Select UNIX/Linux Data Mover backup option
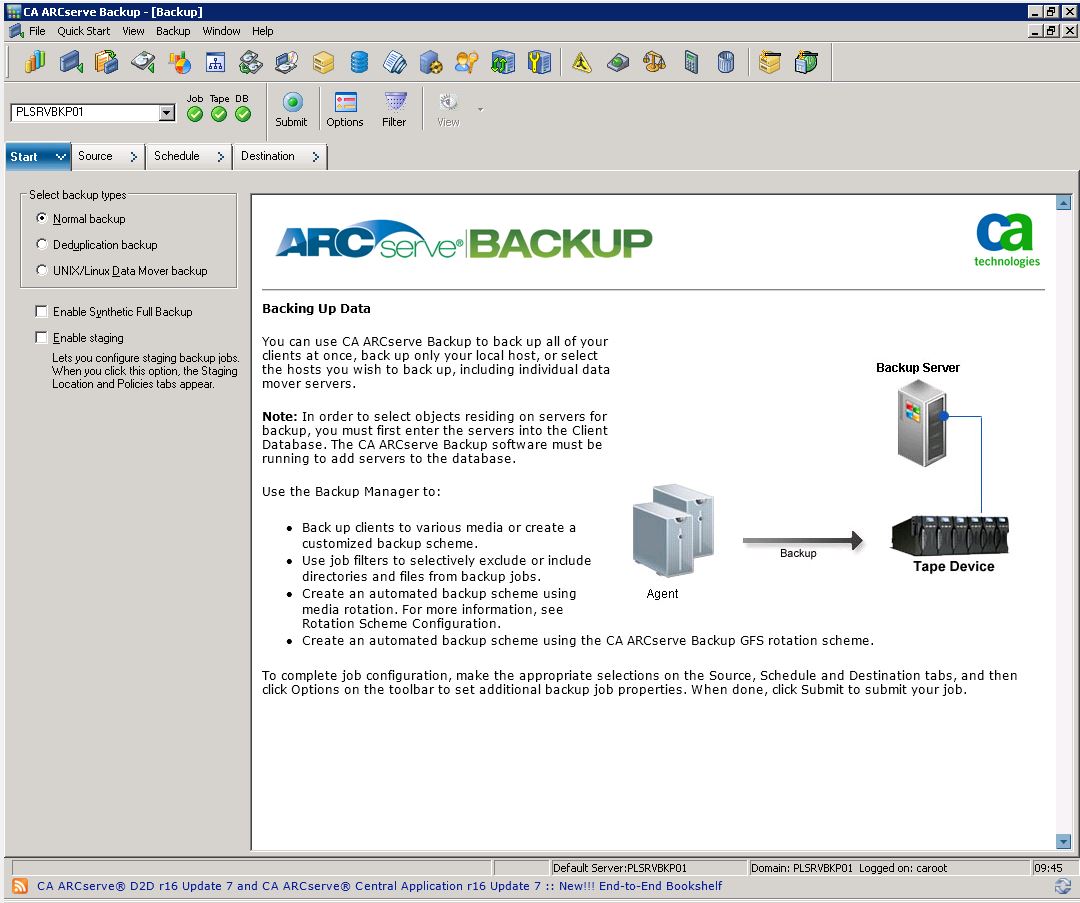The height and width of the screenshot is (903, 1080). (42, 271)
